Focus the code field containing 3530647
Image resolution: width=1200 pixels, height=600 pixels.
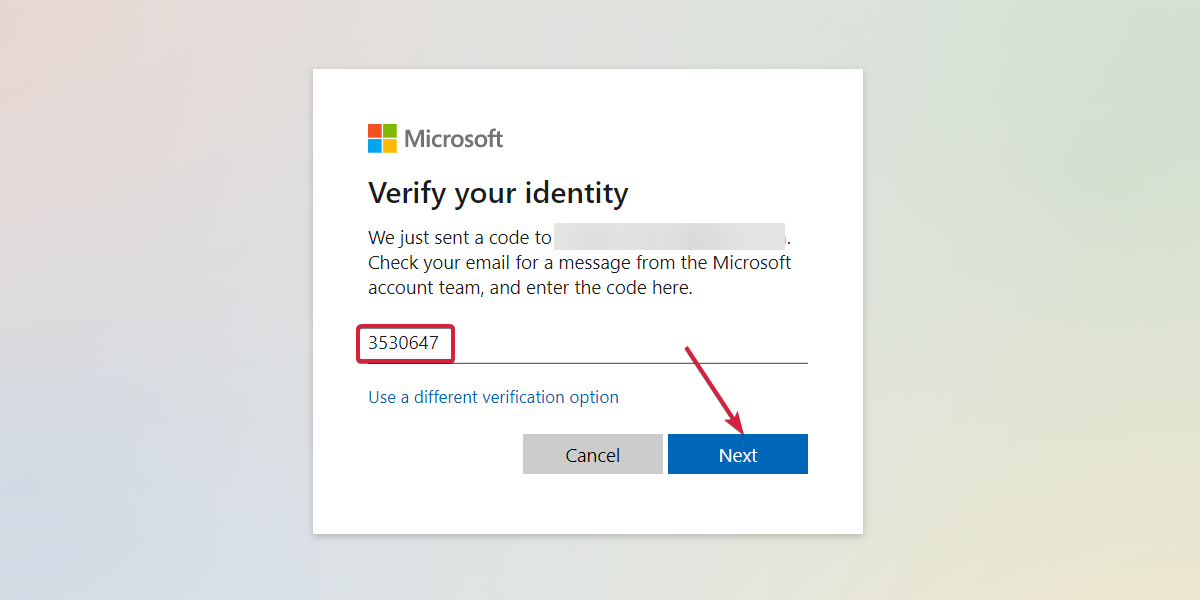point(404,344)
